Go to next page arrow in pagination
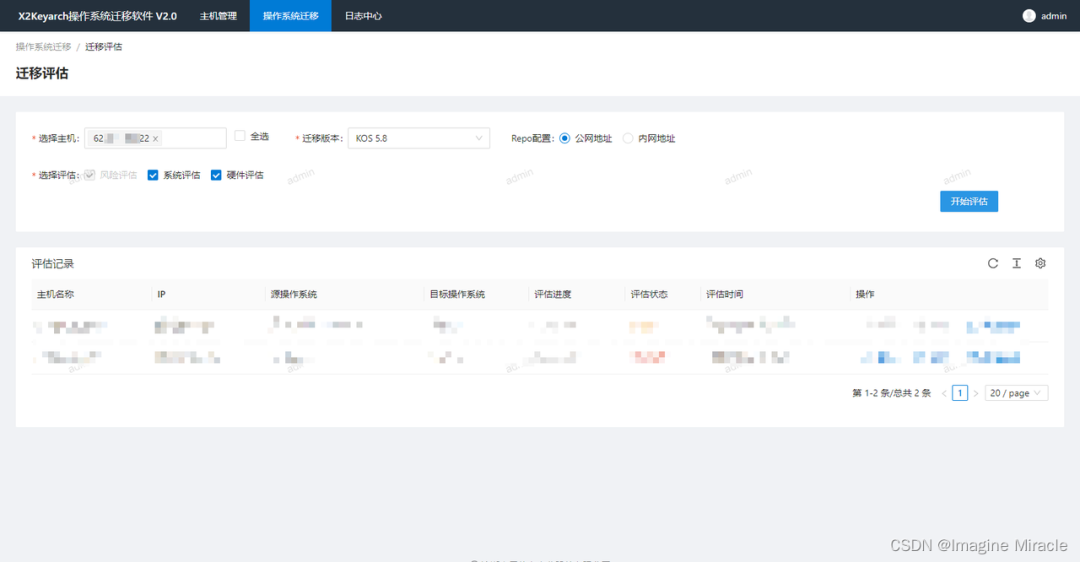1080x562 pixels. click(x=976, y=394)
